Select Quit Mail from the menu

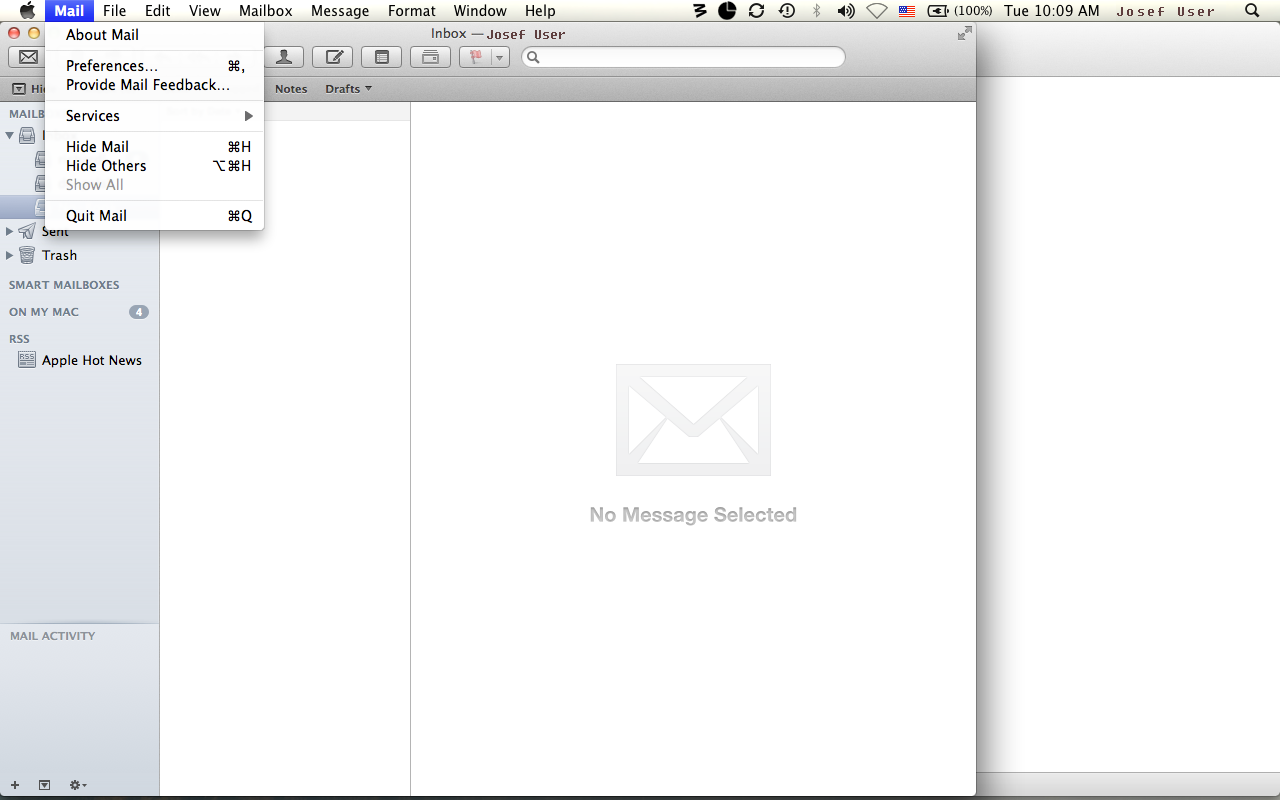click(x=96, y=216)
